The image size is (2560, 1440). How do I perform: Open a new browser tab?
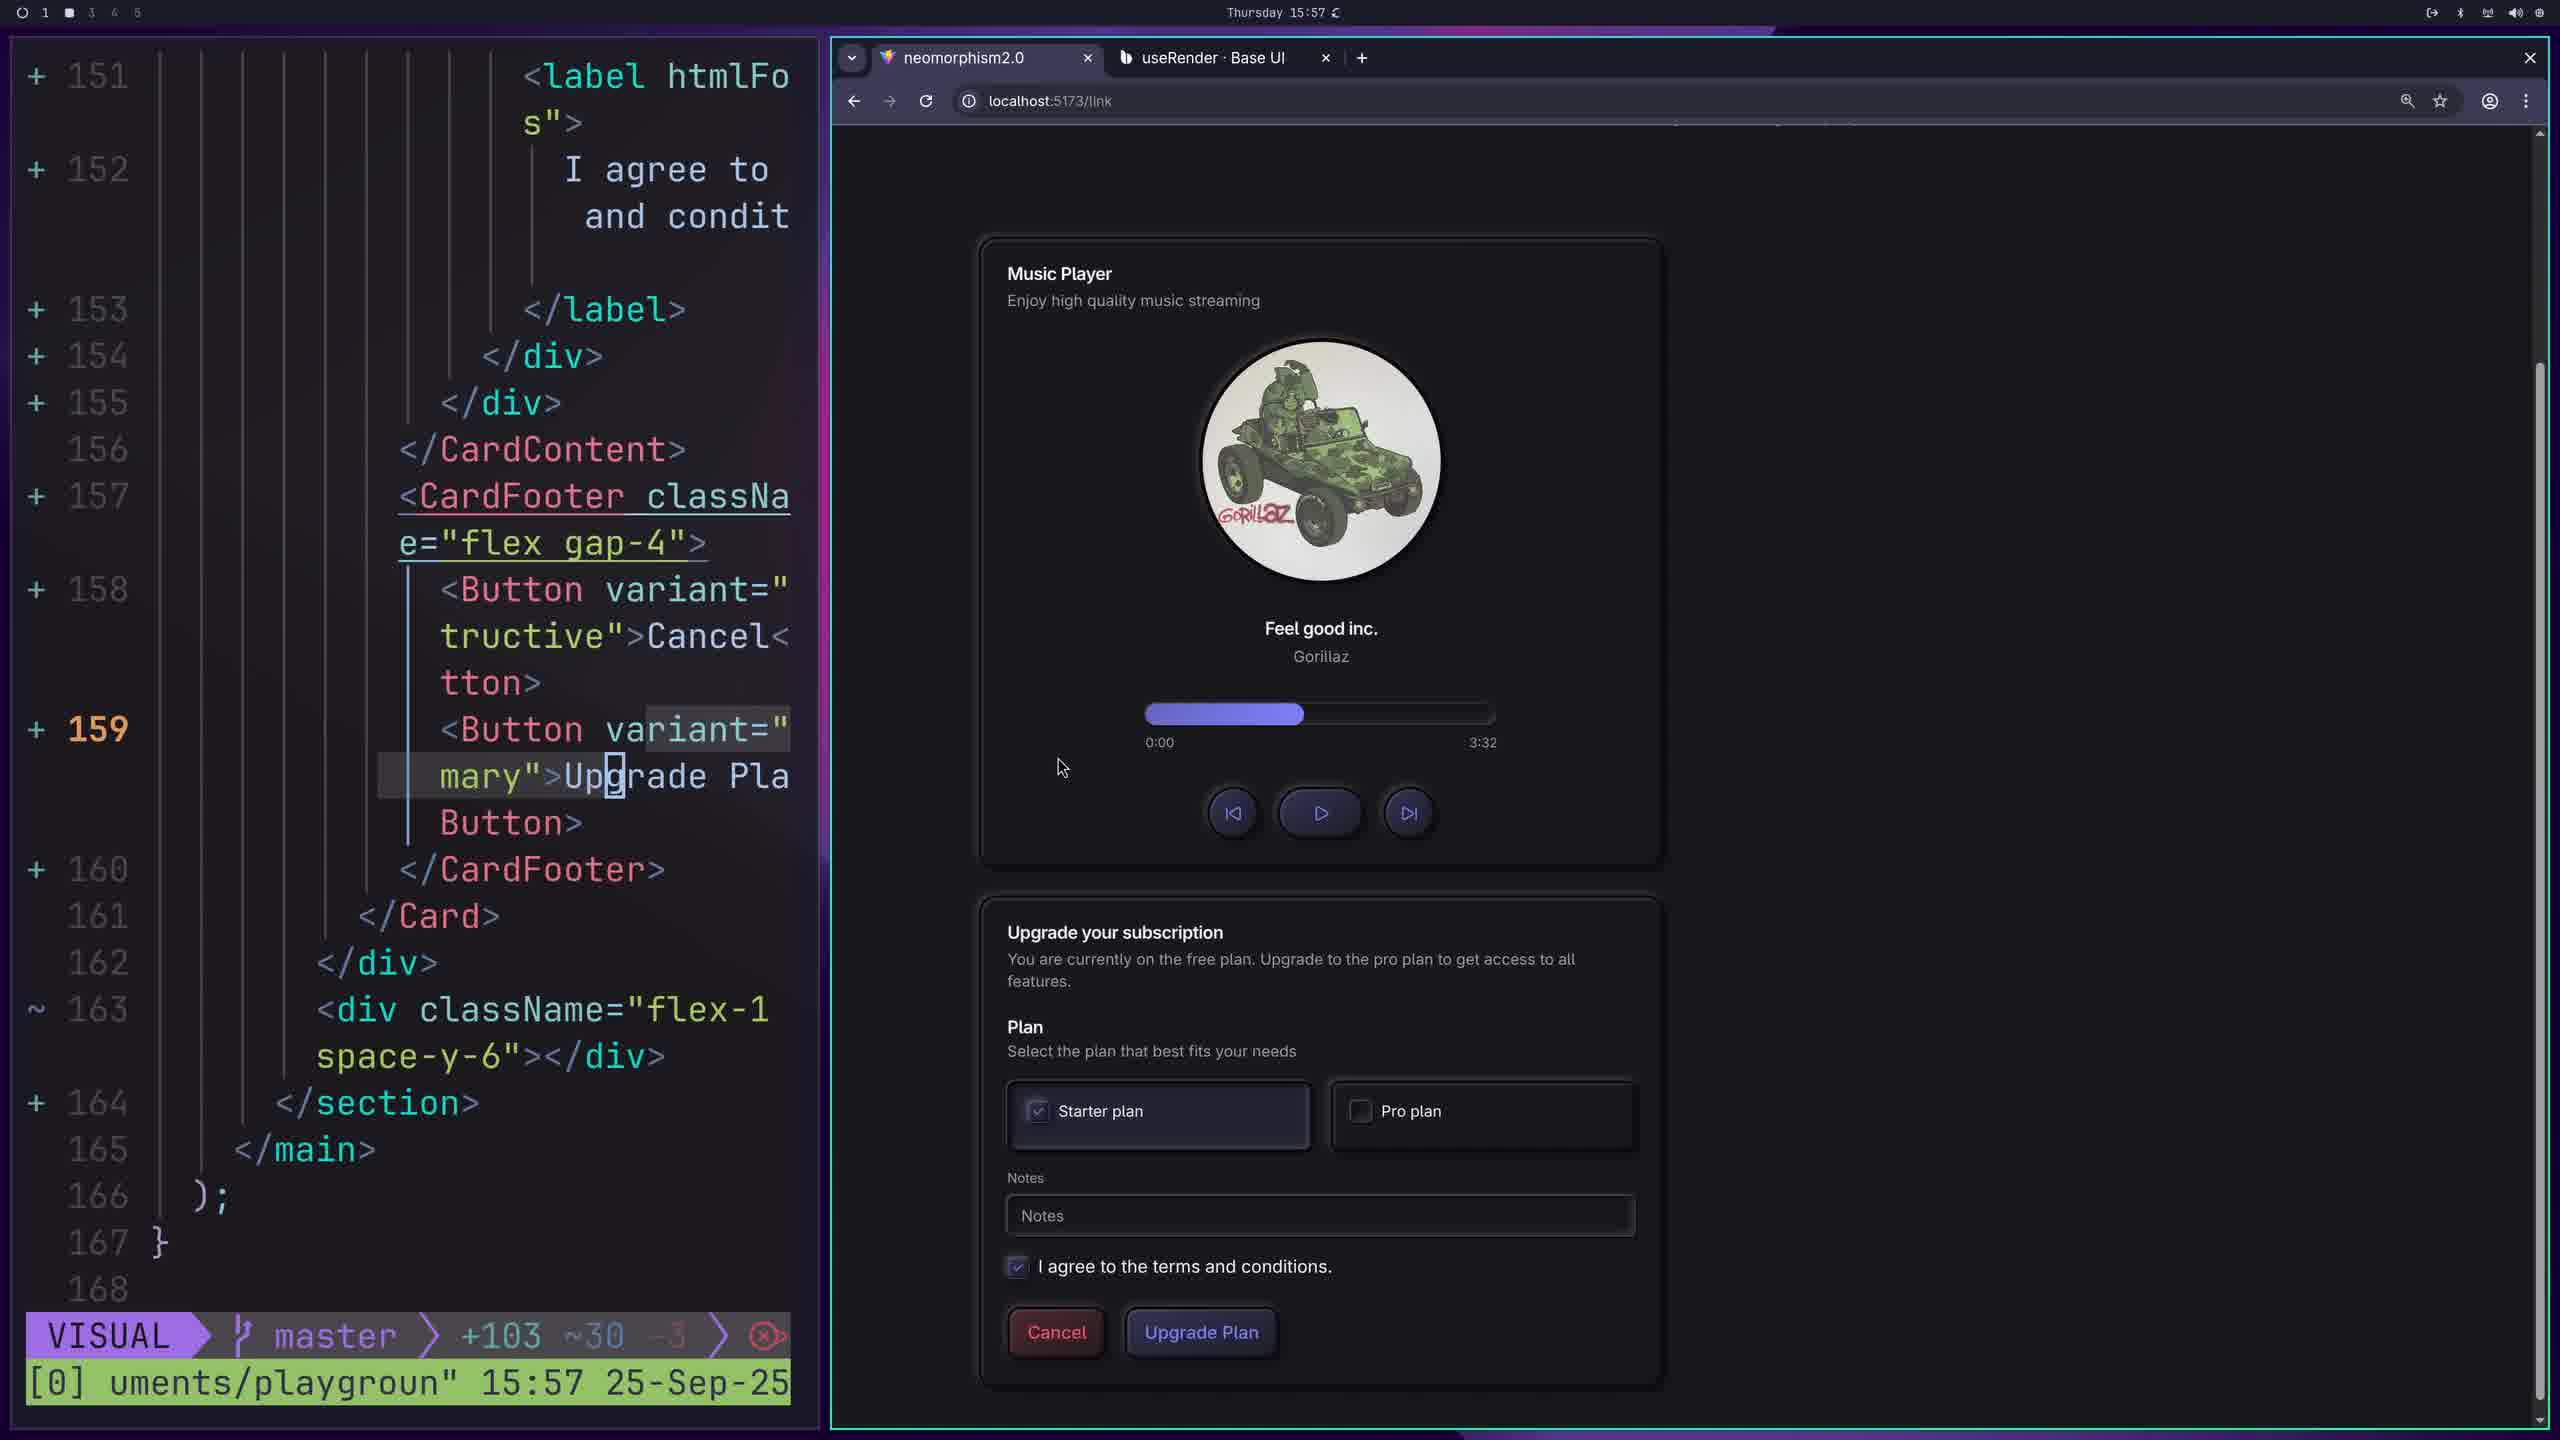pyautogui.click(x=1362, y=58)
